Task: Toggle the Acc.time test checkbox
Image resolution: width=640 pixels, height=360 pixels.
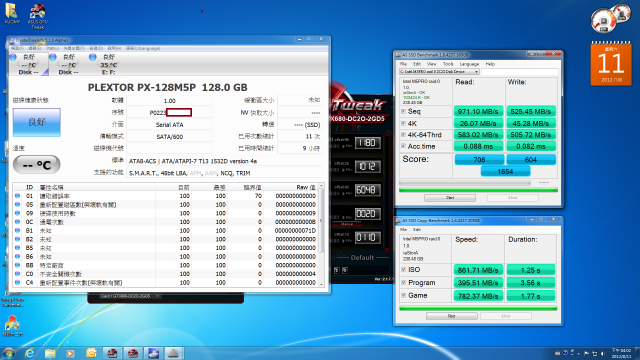Action: [x=403, y=146]
